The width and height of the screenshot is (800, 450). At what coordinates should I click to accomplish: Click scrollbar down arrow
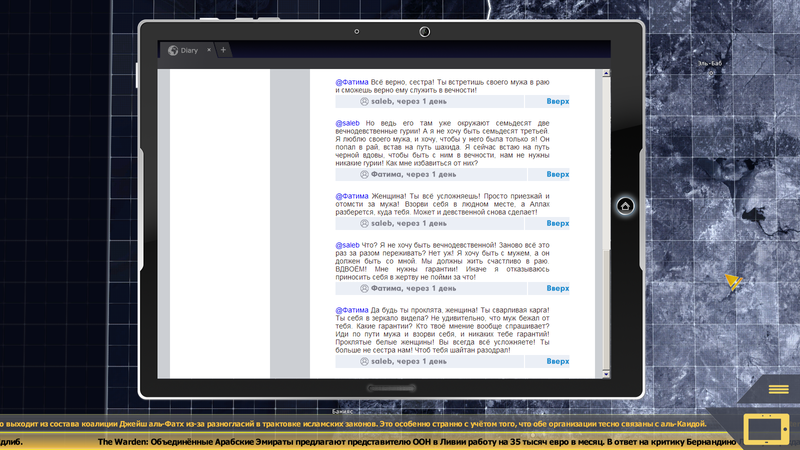click(x=606, y=374)
